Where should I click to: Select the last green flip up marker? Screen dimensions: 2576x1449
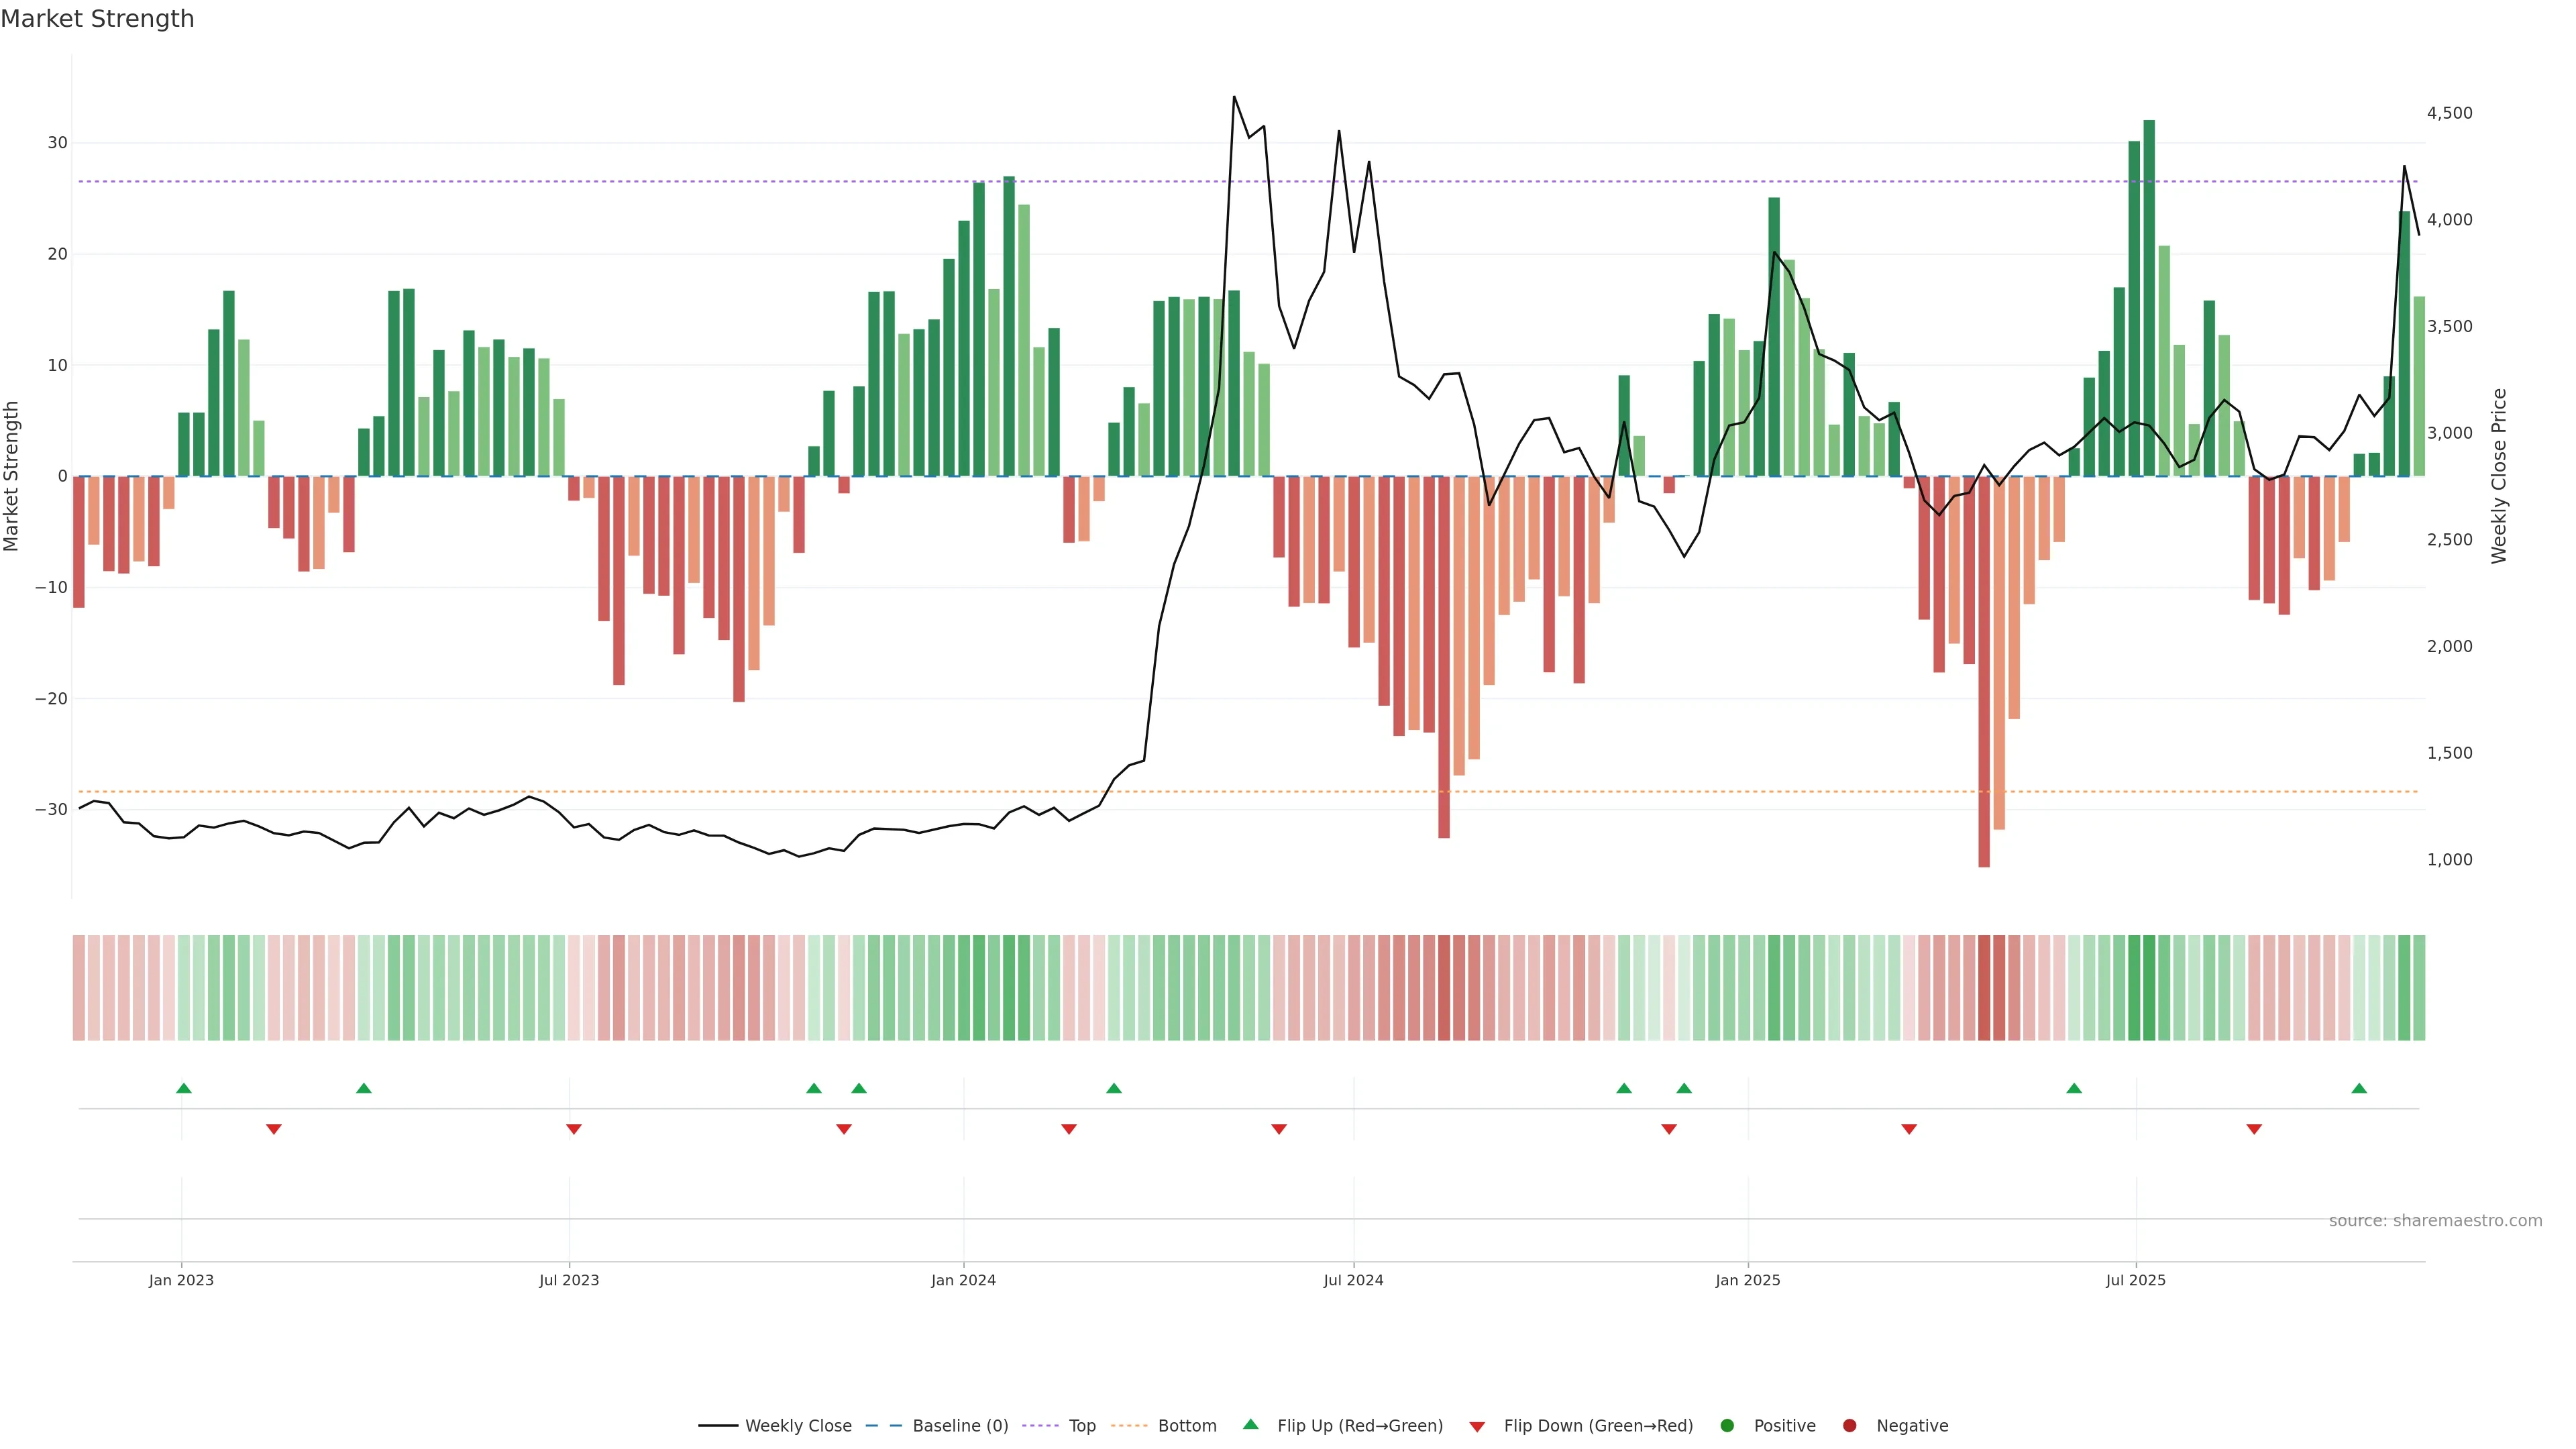coord(2359,1088)
